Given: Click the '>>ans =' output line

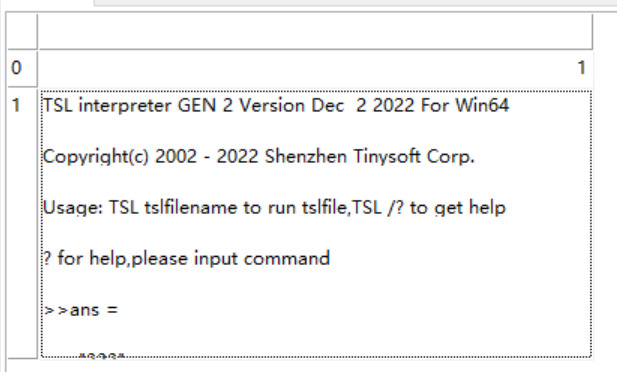Looking at the screenshot, I should click(x=81, y=310).
